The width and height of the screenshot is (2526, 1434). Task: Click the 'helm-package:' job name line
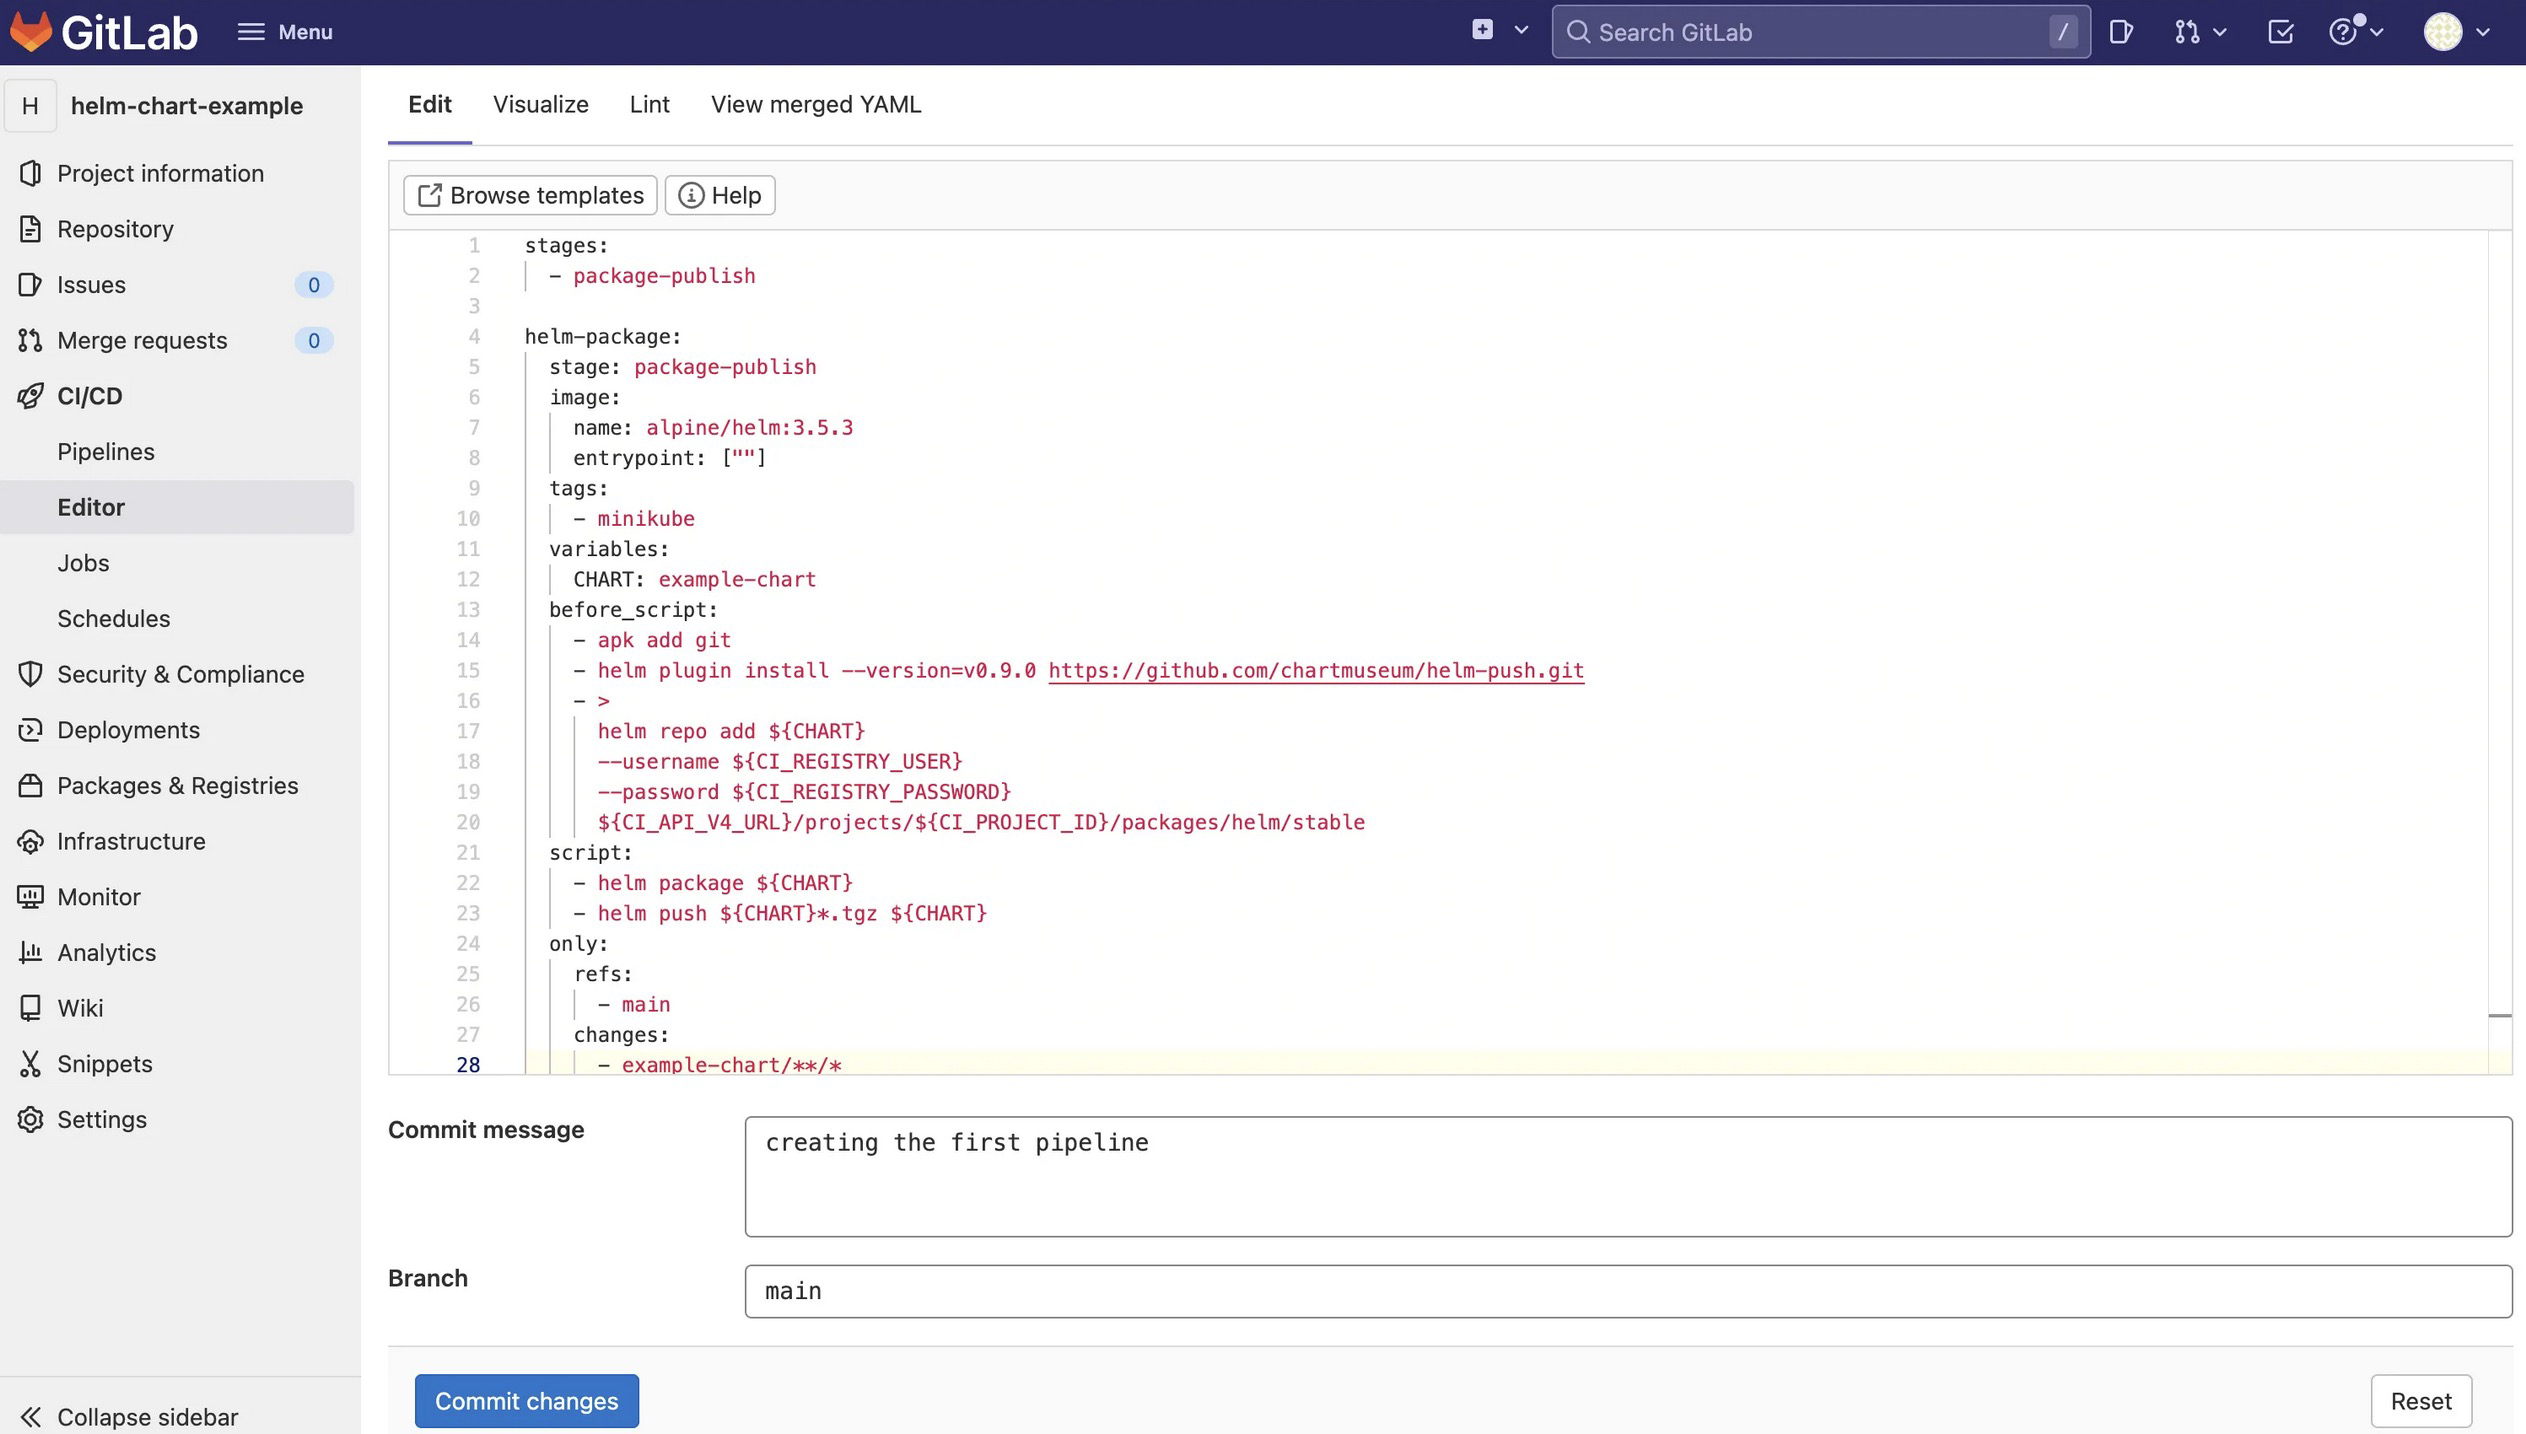coord(602,337)
